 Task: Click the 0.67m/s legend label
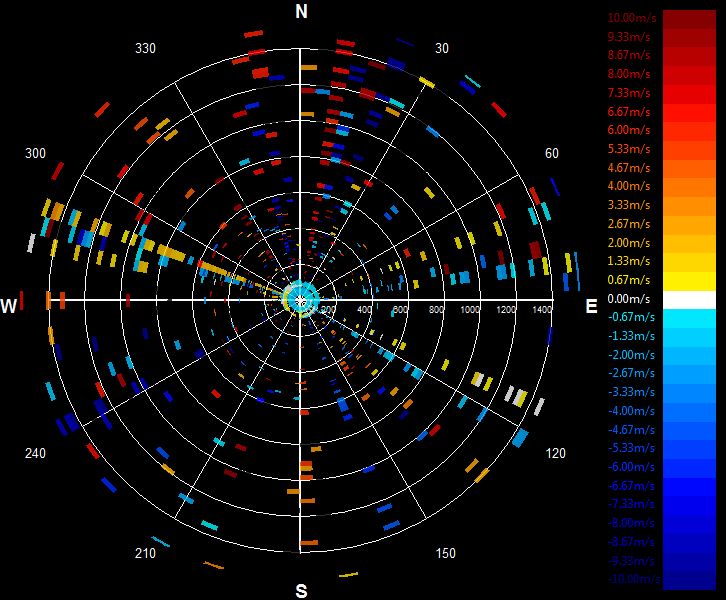coord(629,280)
